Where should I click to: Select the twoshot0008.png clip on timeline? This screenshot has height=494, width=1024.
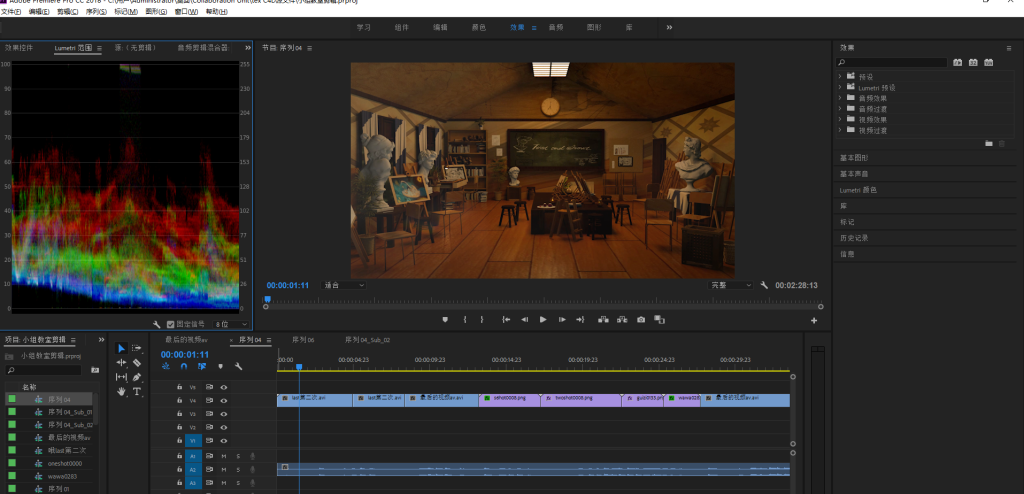pyautogui.click(x=581, y=401)
